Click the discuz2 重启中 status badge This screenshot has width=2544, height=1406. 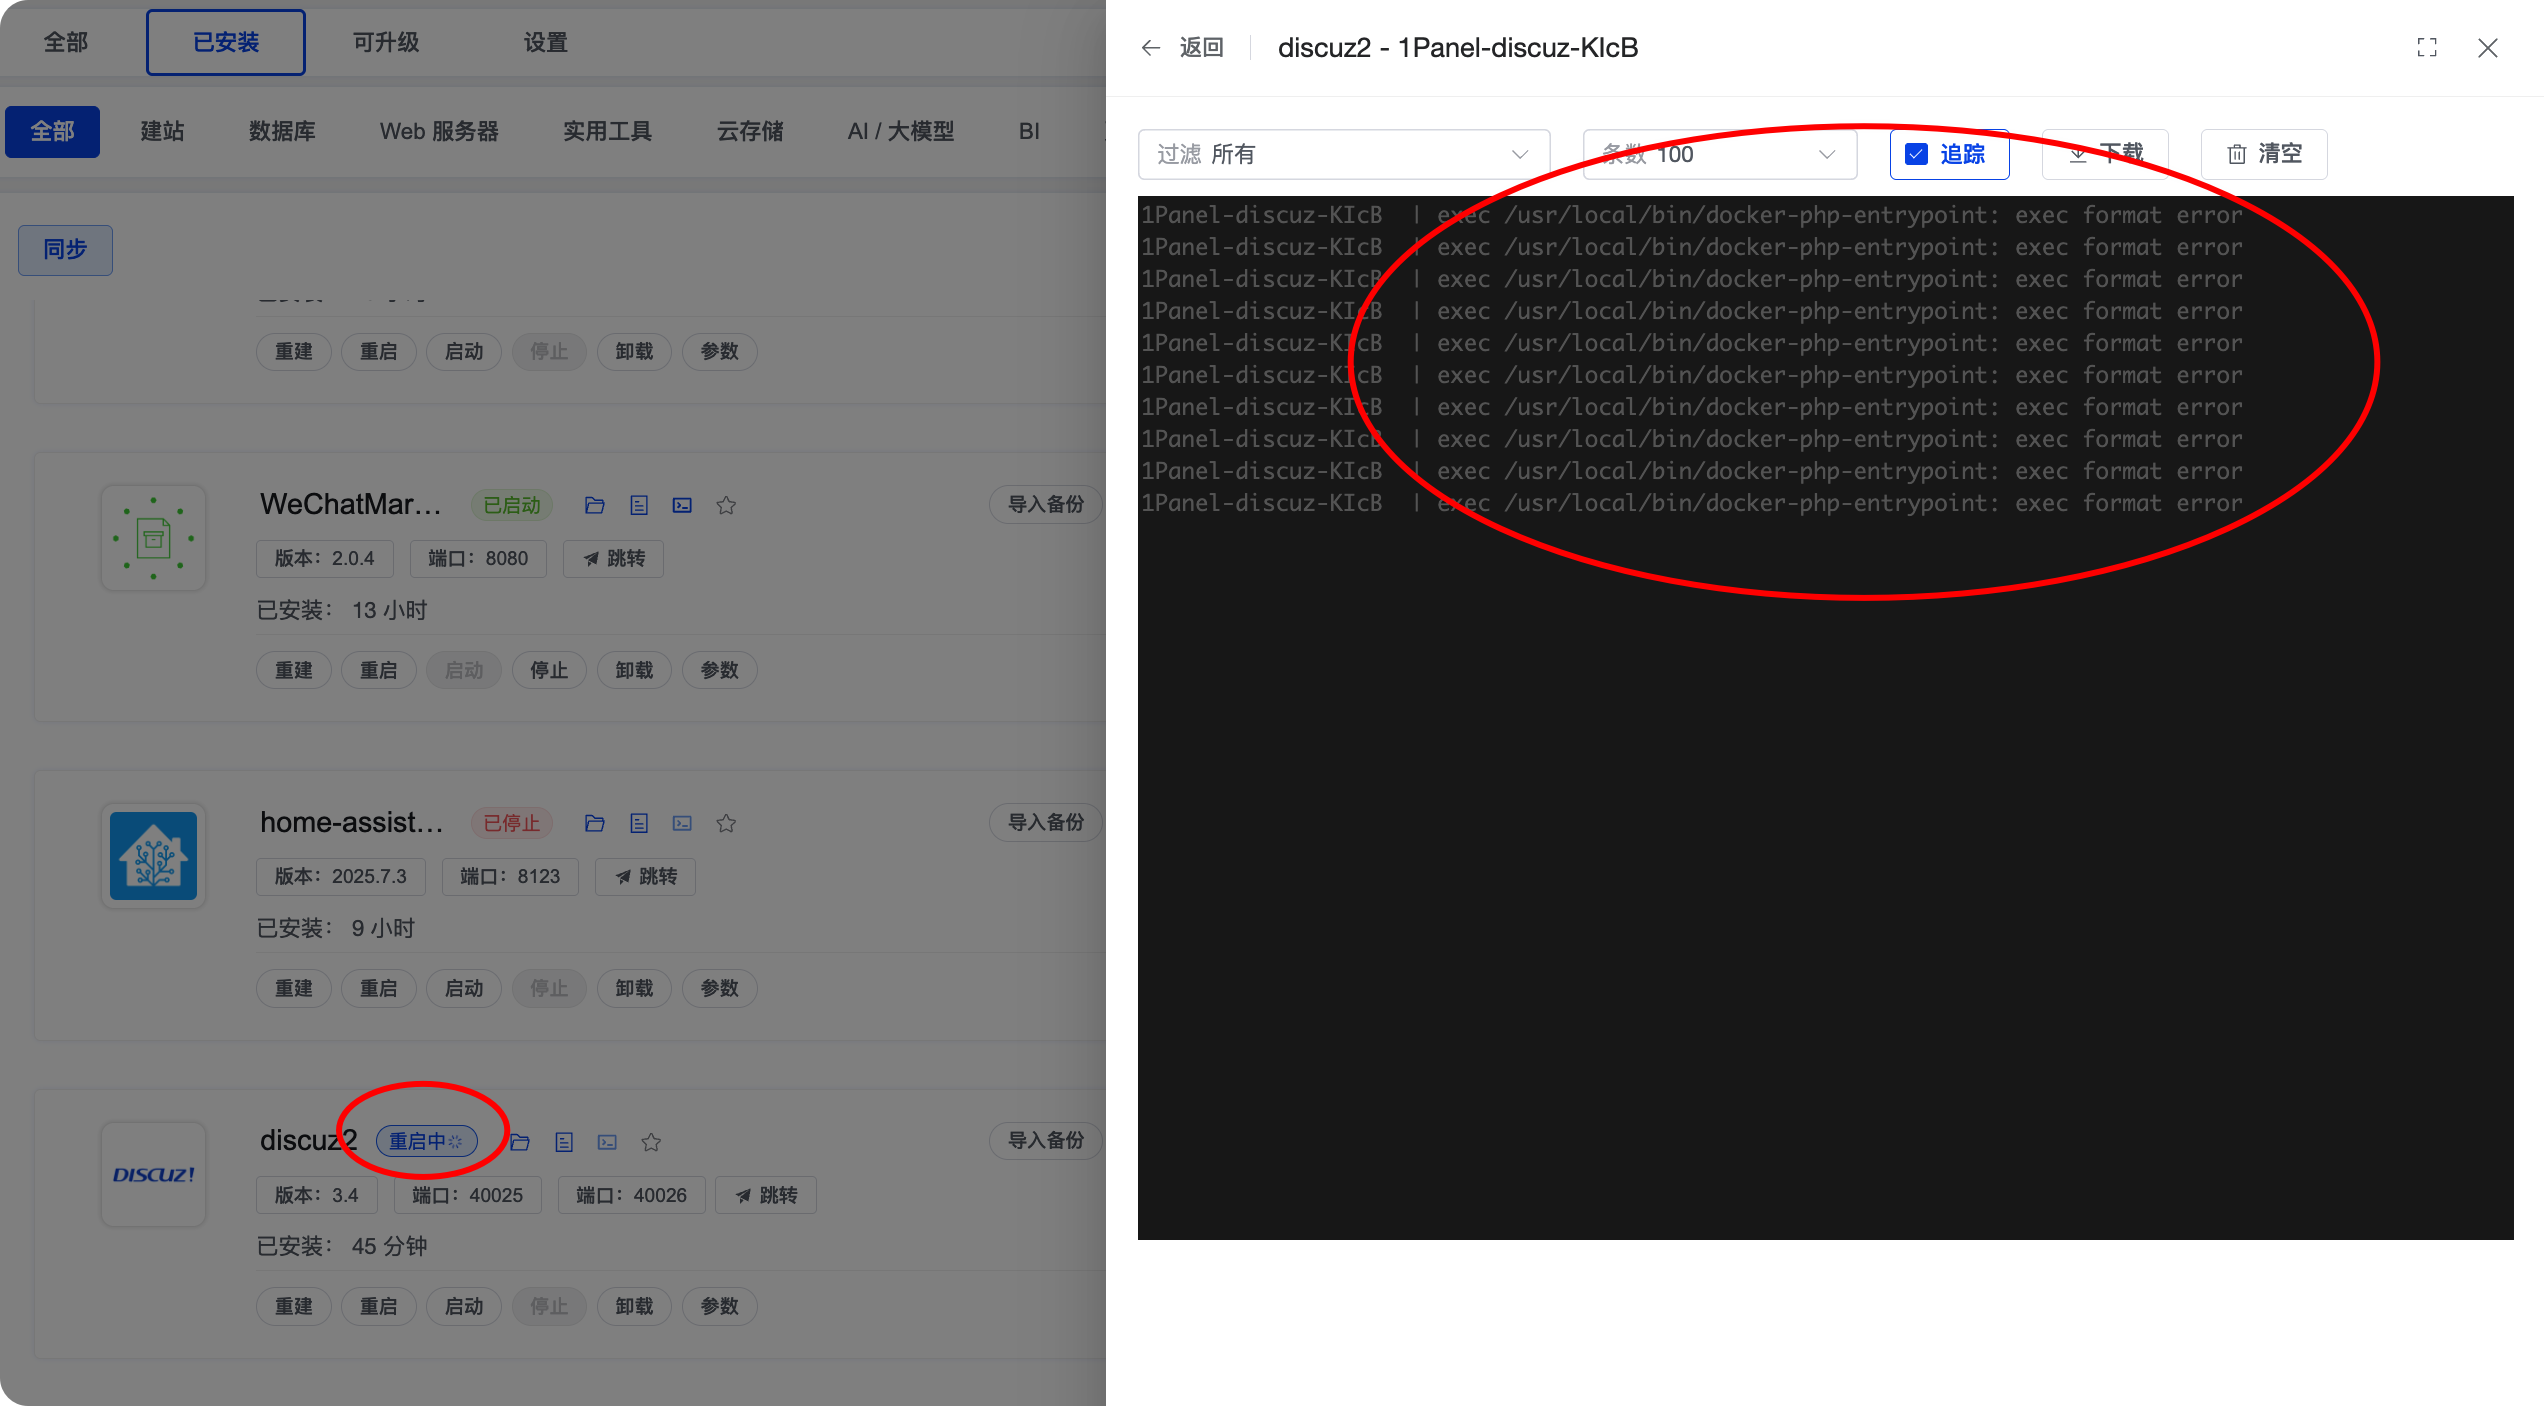pos(427,1141)
